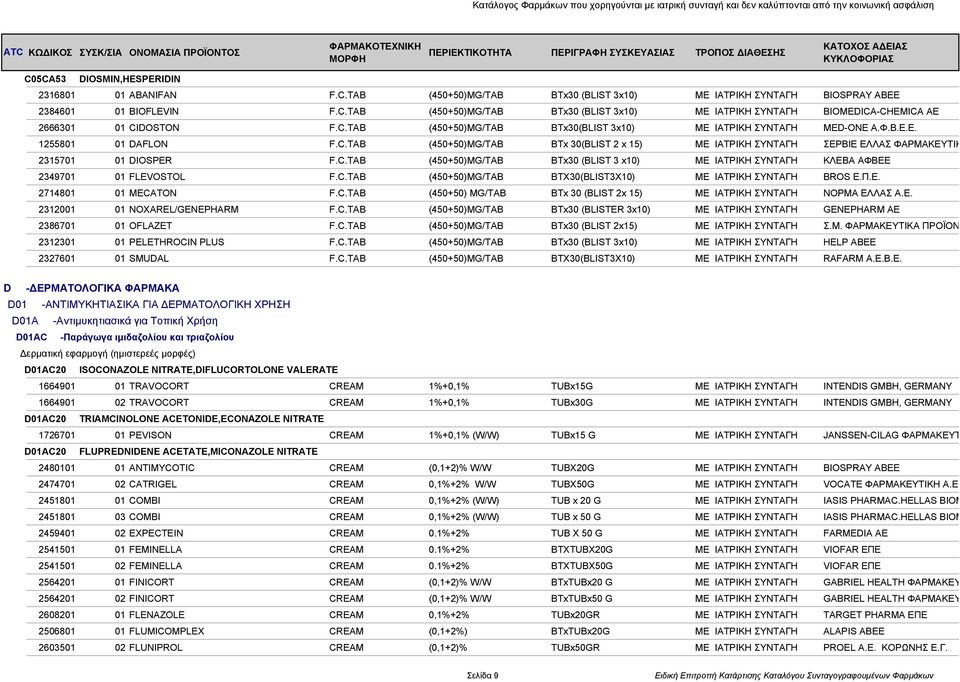
Task: Select product name EXPECTEIN
Action: (156, 533)
